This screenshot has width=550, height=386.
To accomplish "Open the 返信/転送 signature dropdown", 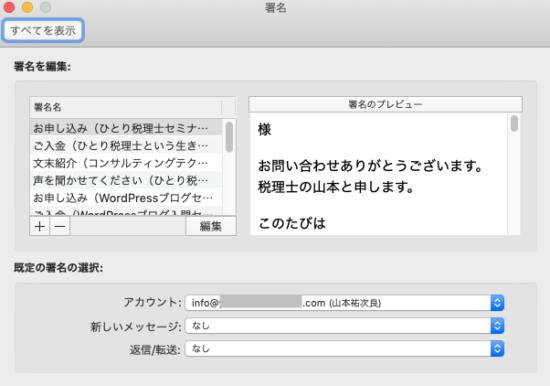I will [344, 349].
